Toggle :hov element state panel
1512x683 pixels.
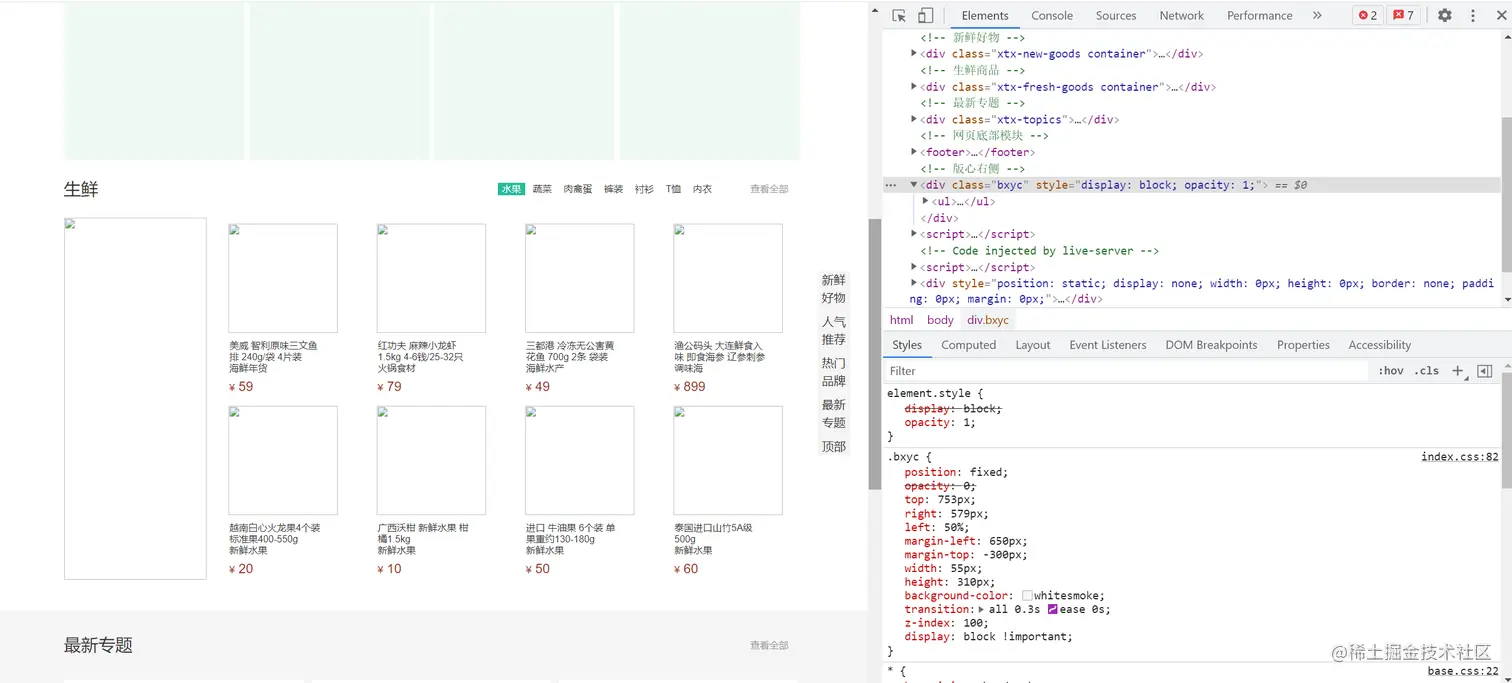(x=1391, y=371)
